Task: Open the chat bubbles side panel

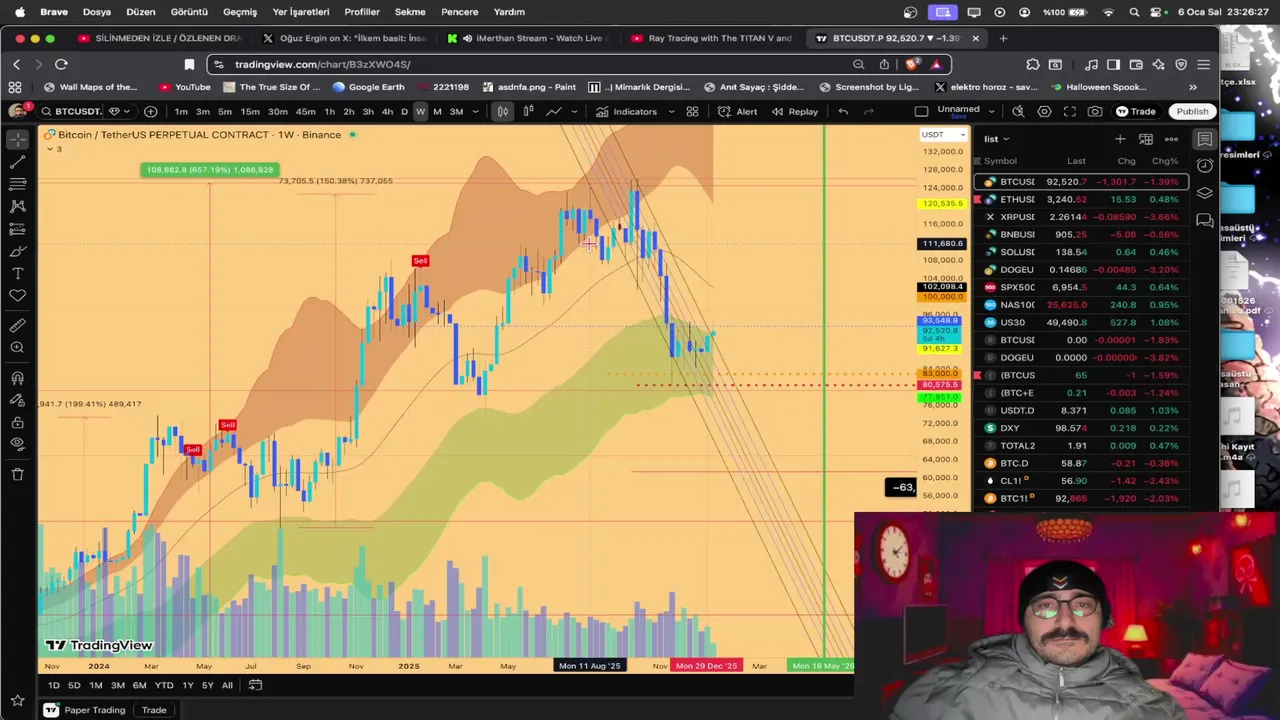Action: (1205, 220)
